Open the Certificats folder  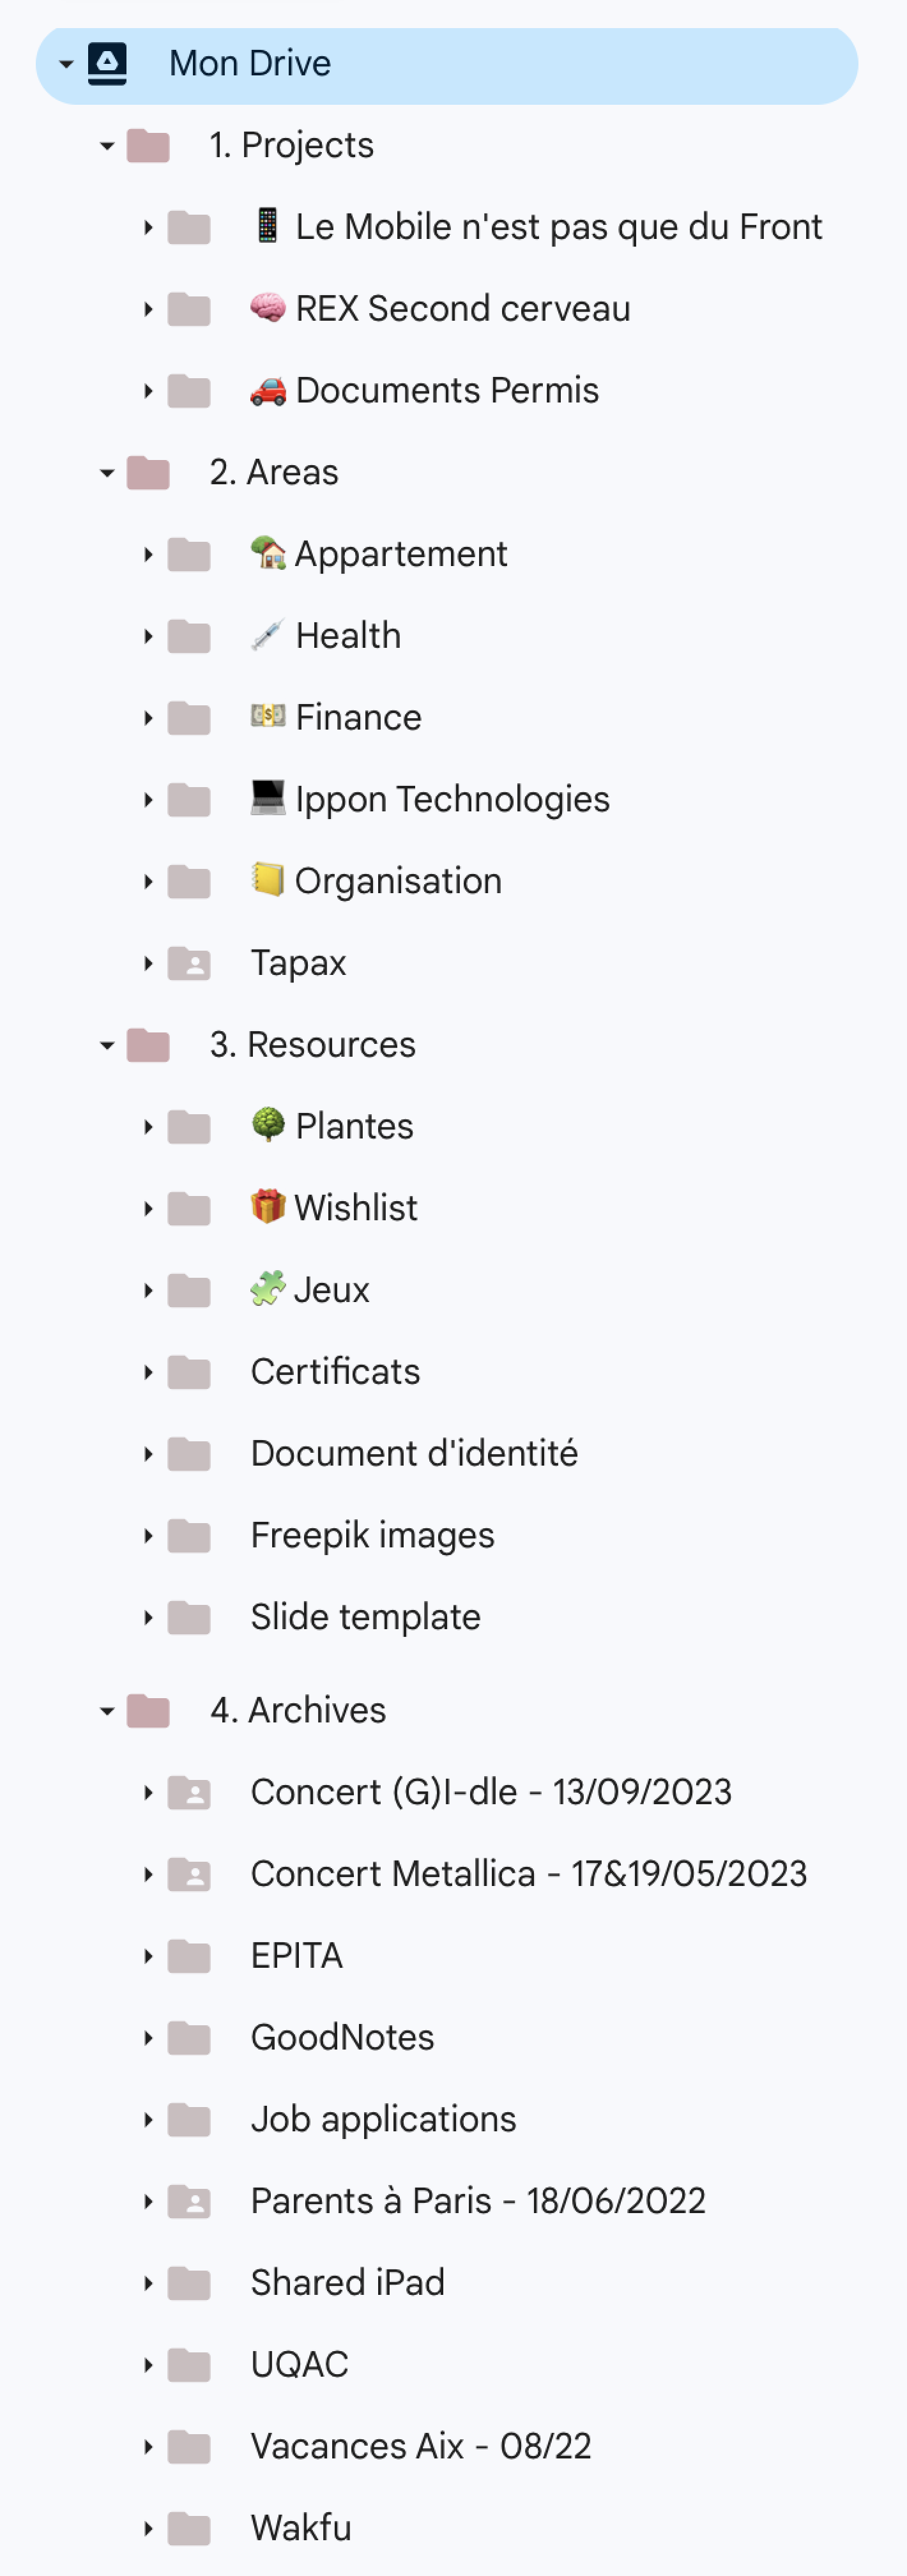click(335, 1371)
